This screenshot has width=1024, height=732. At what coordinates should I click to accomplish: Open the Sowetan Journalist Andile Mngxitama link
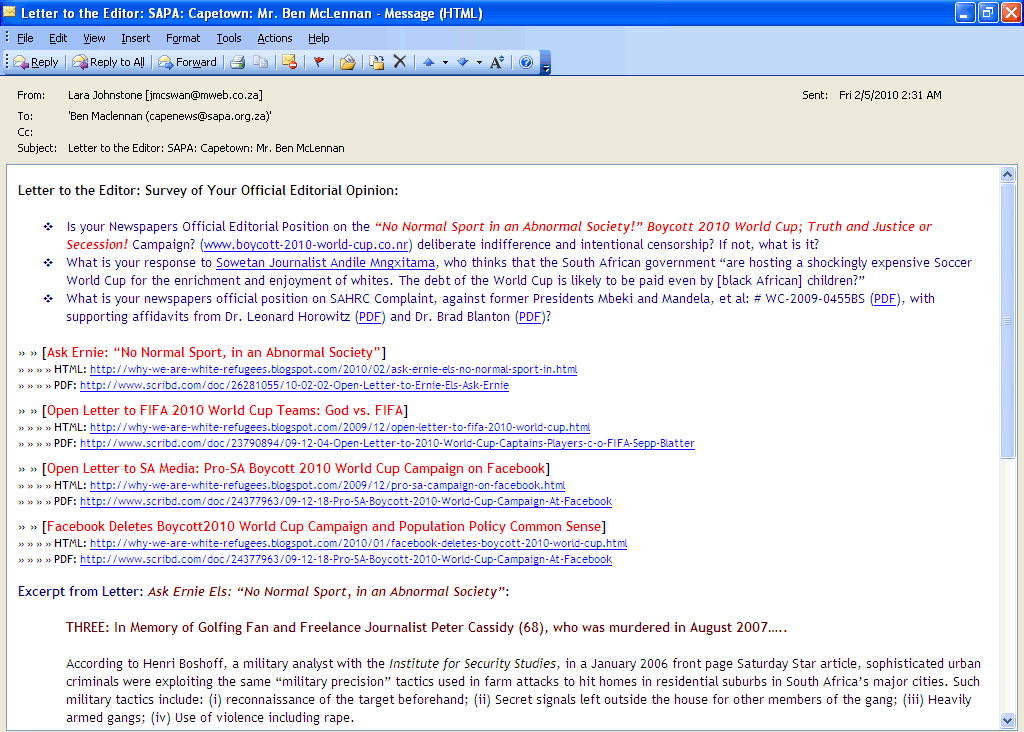pos(325,263)
